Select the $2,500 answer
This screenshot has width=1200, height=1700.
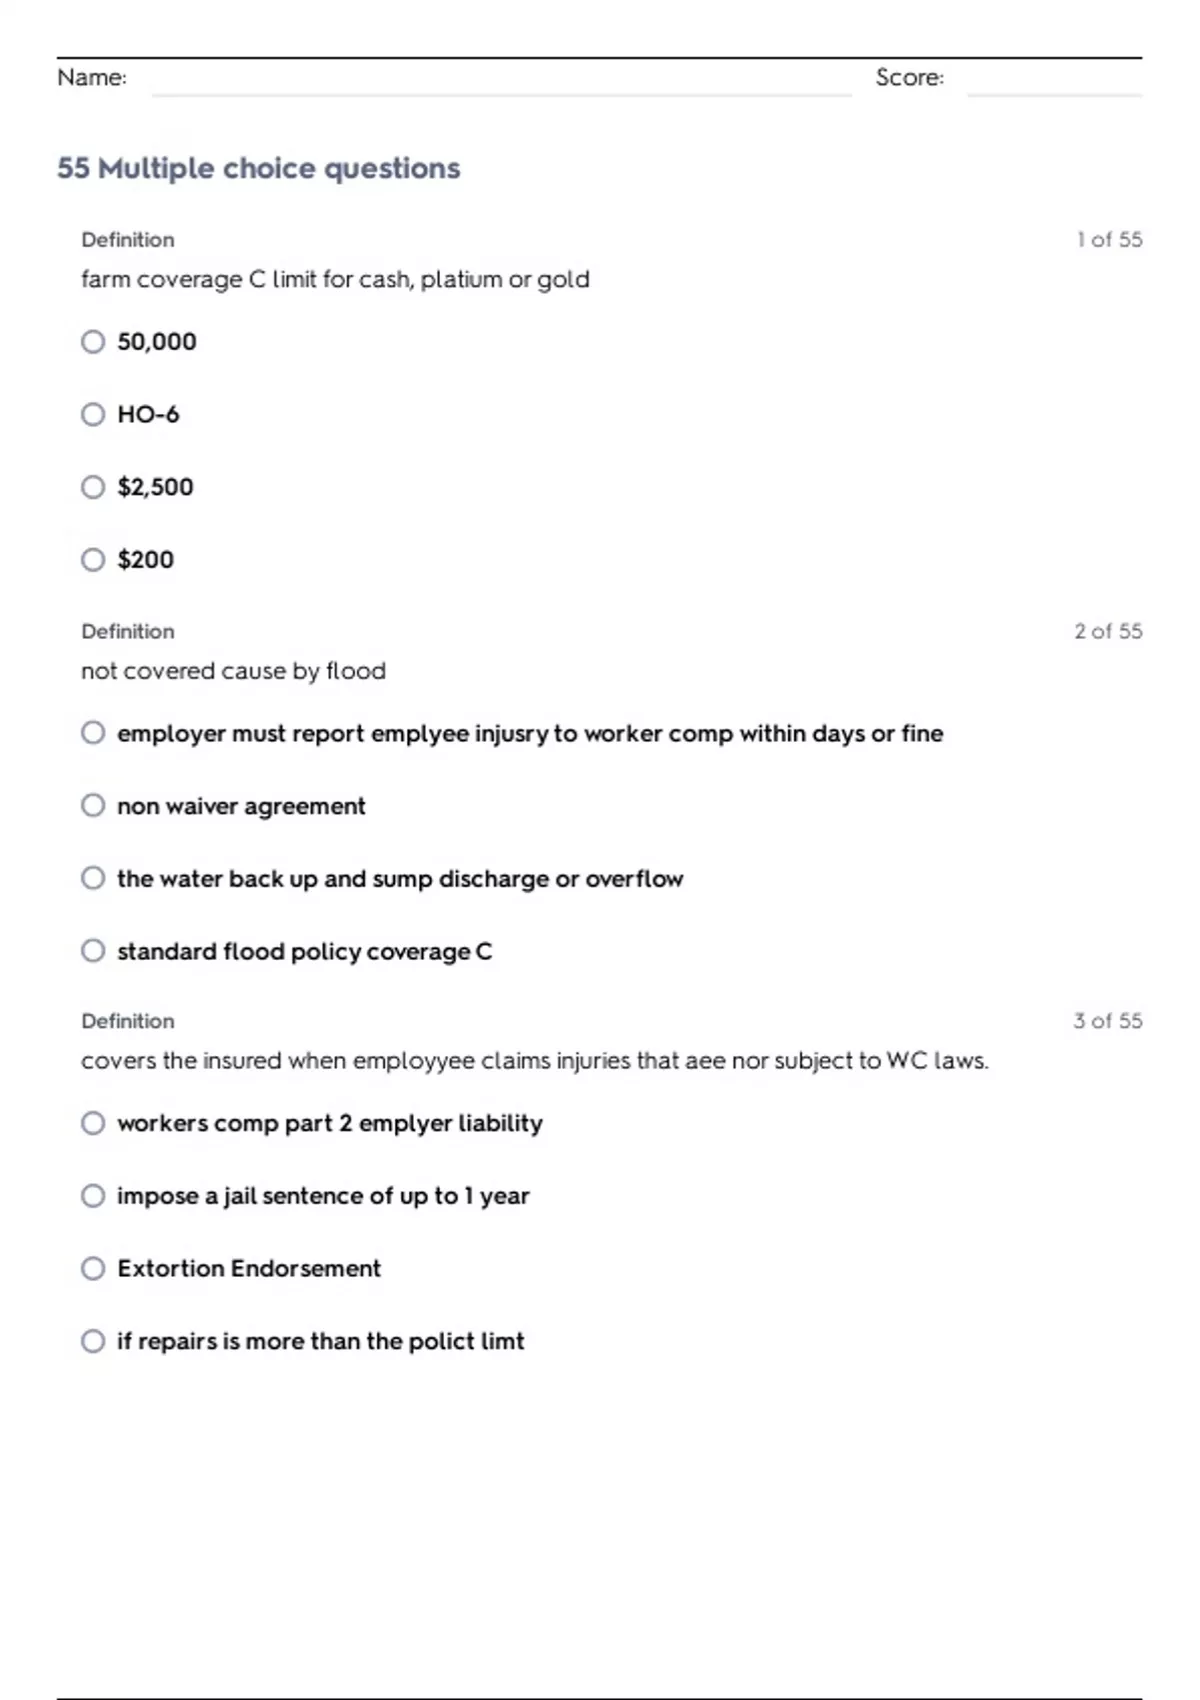93,487
